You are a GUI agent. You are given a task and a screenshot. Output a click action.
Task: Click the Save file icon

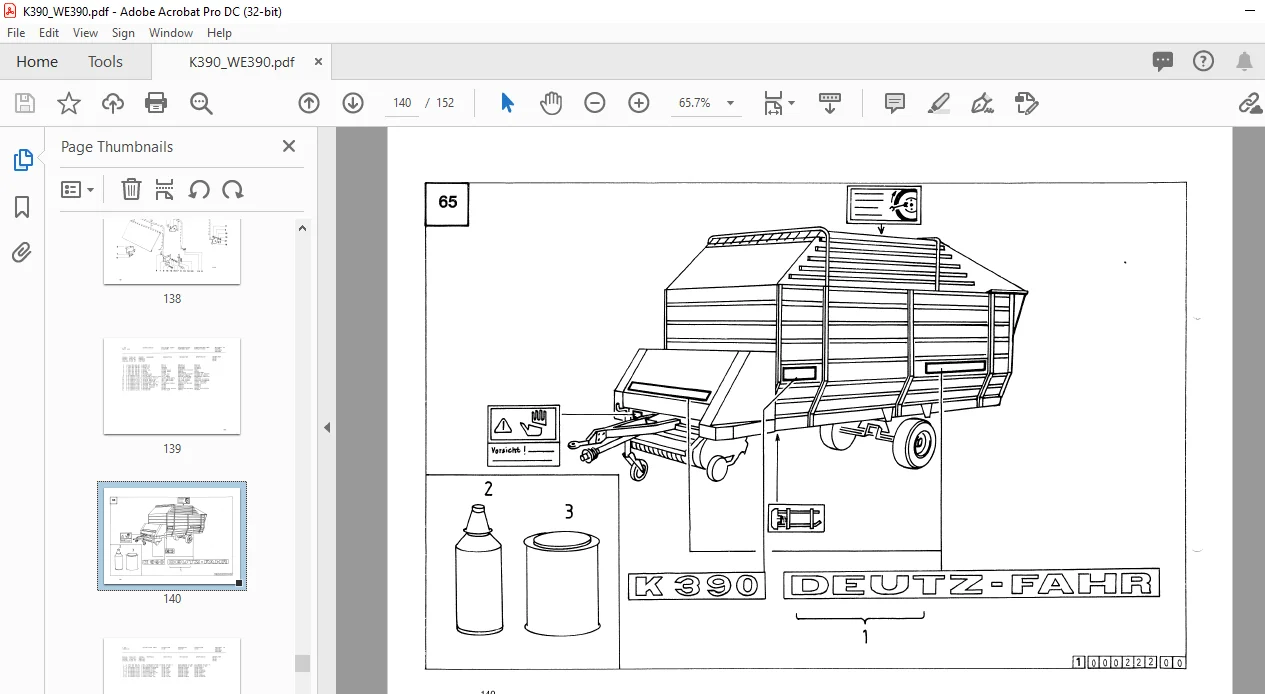[25, 103]
